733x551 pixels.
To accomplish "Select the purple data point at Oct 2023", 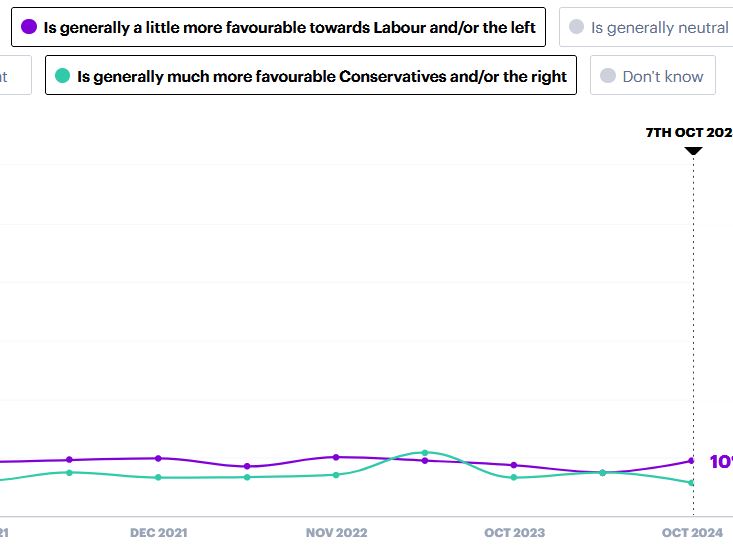I will (x=514, y=465).
